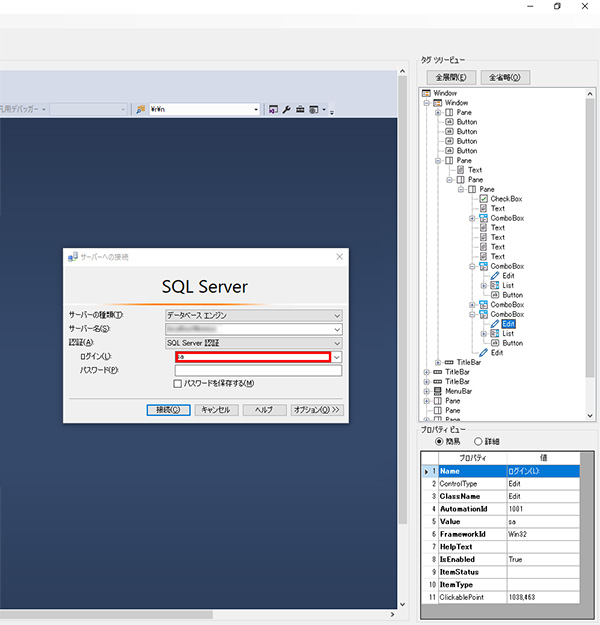Click the main view vertical scroll-down arrow
Image resolution: width=600 pixels, height=625 pixels.
pyautogui.click(x=402, y=604)
